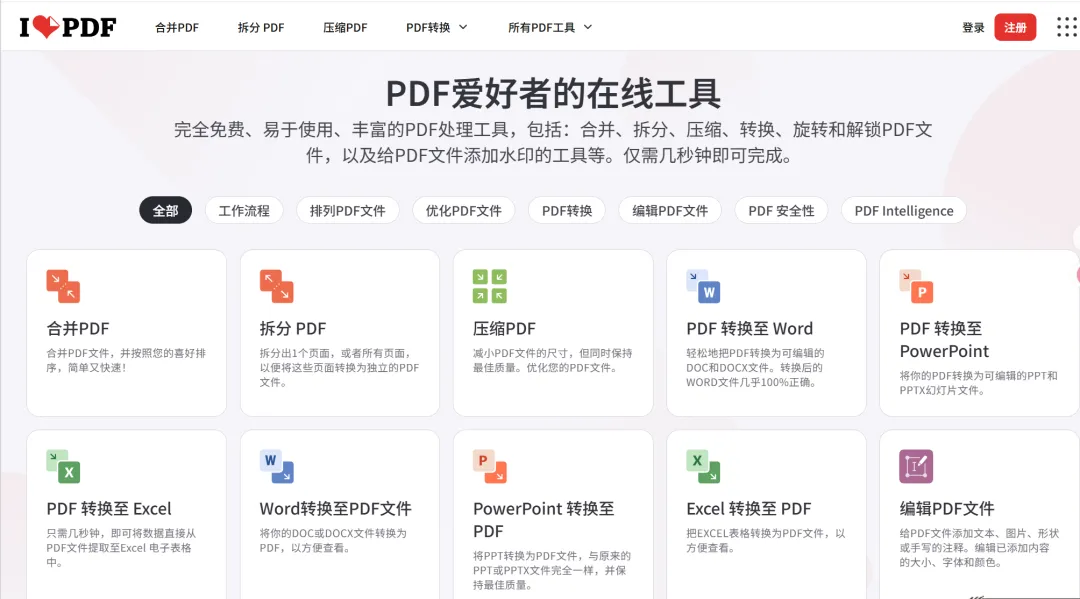Viewport: 1080px width, 599px height.
Task: Click the description text under 合并PDF
Action: 126,360
